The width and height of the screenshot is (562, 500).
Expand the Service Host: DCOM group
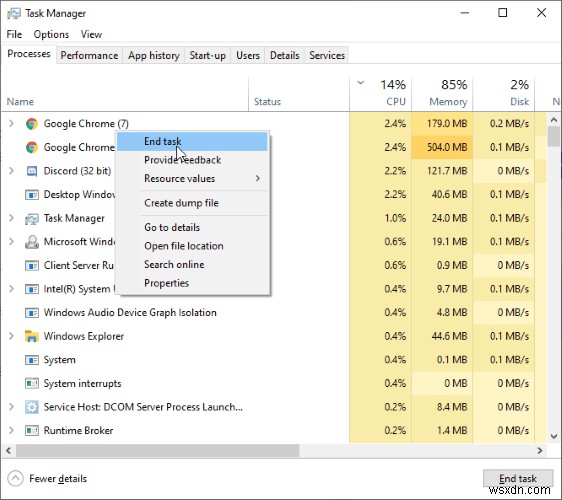point(11,407)
